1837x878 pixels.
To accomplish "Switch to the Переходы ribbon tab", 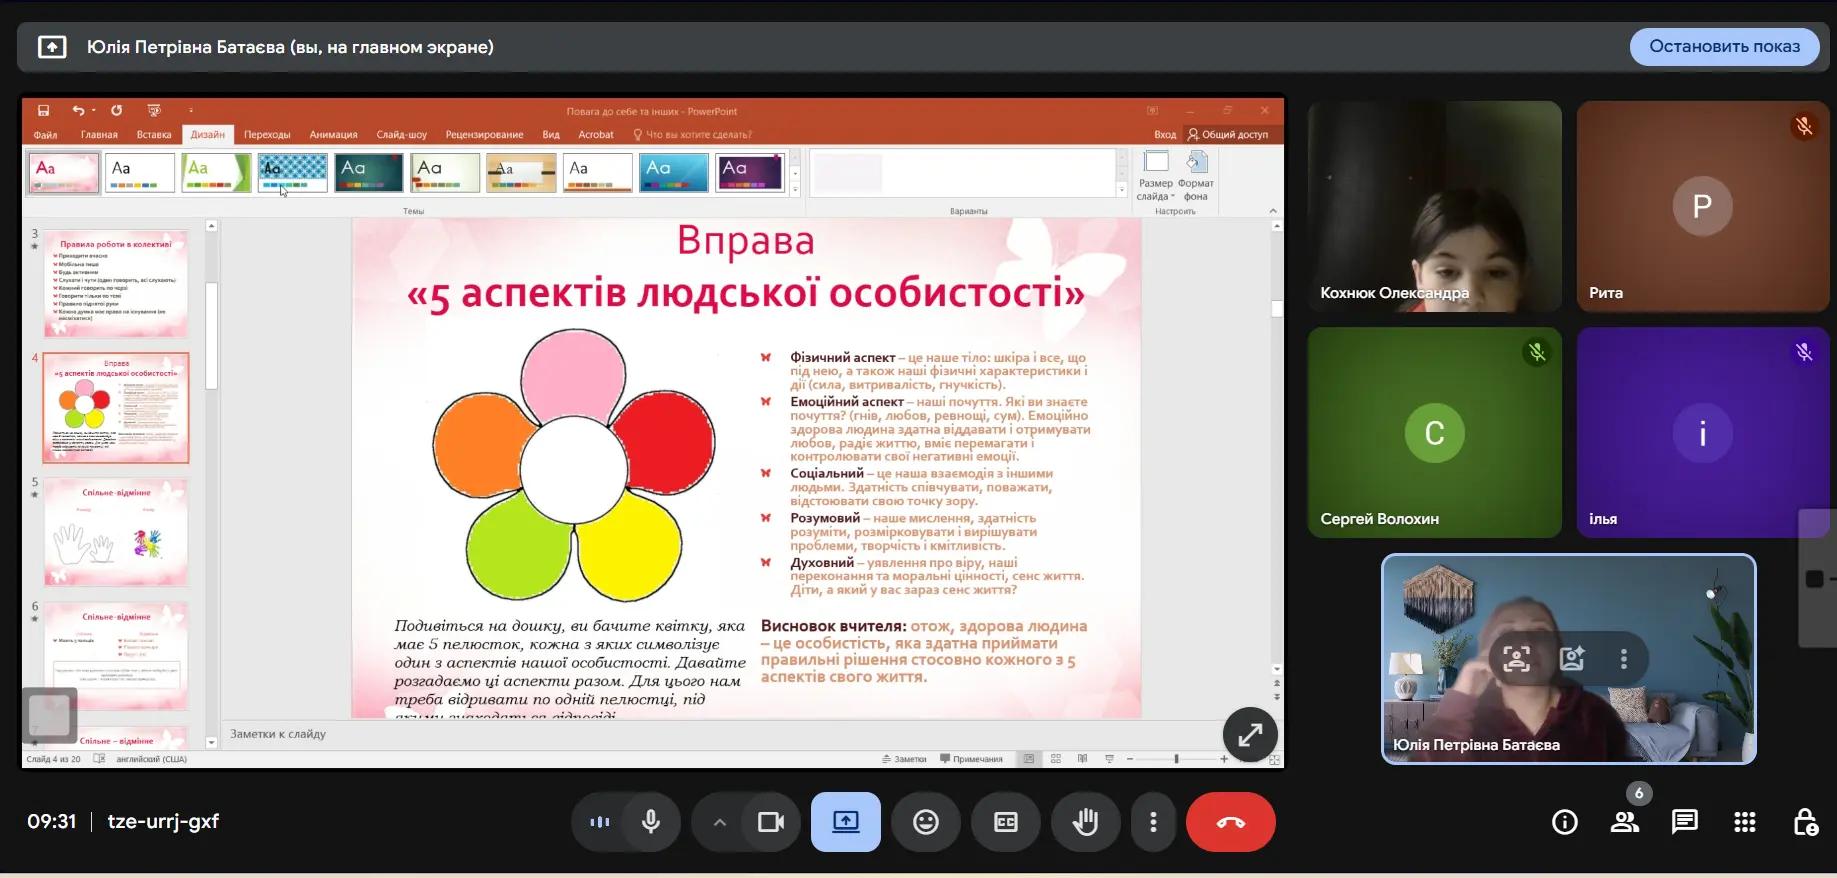I will click(x=267, y=134).
